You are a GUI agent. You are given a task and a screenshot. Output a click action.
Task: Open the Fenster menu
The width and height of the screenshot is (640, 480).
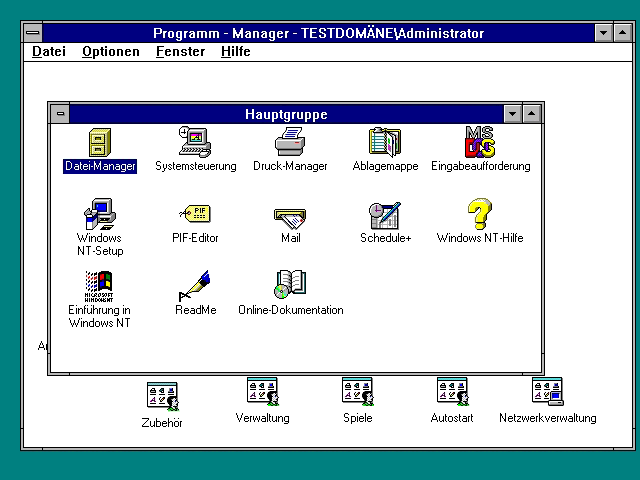tap(180, 51)
